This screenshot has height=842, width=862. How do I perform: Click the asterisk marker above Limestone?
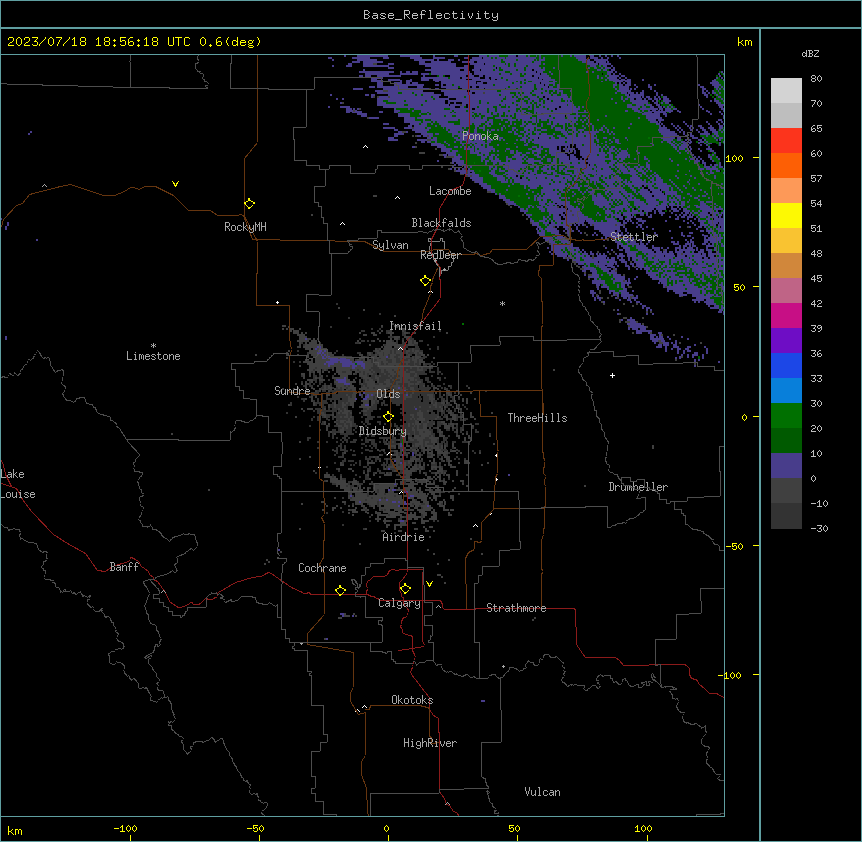[153, 346]
